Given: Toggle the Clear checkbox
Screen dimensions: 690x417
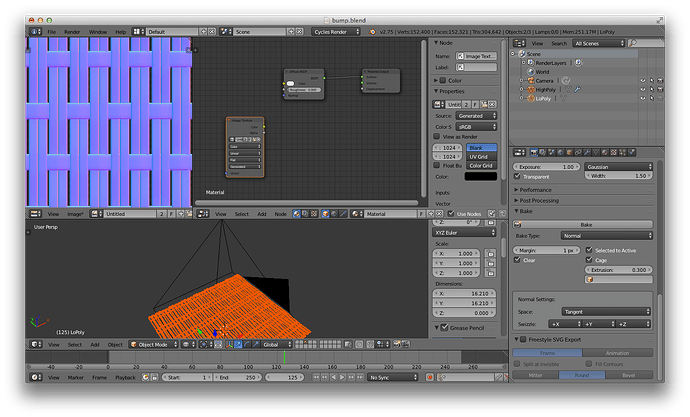Looking at the screenshot, I should [x=517, y=260].
